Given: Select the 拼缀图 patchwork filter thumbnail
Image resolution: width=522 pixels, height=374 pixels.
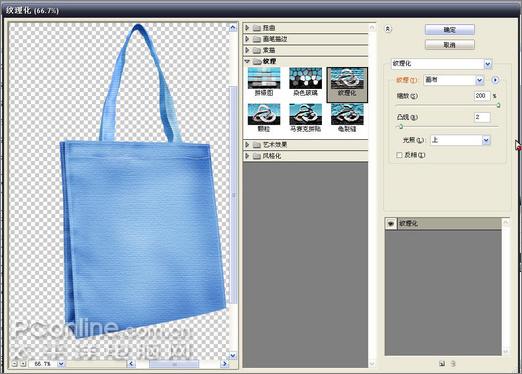Looking at the screenshot, I should (x=264, y=82).
